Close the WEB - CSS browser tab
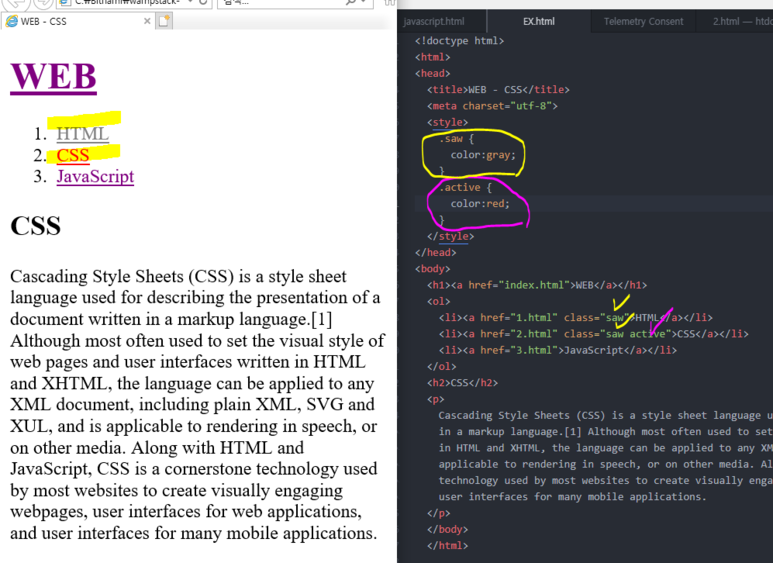This screenshot has width=773, height=563. [147, 21]
